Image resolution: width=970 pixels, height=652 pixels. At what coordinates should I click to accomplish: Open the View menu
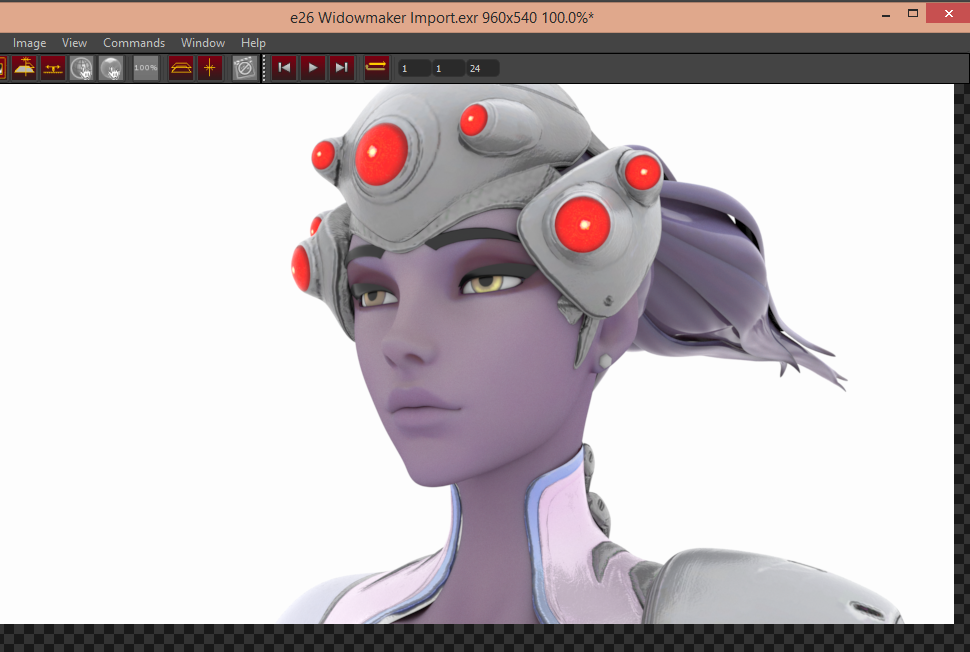pos(74,43)
